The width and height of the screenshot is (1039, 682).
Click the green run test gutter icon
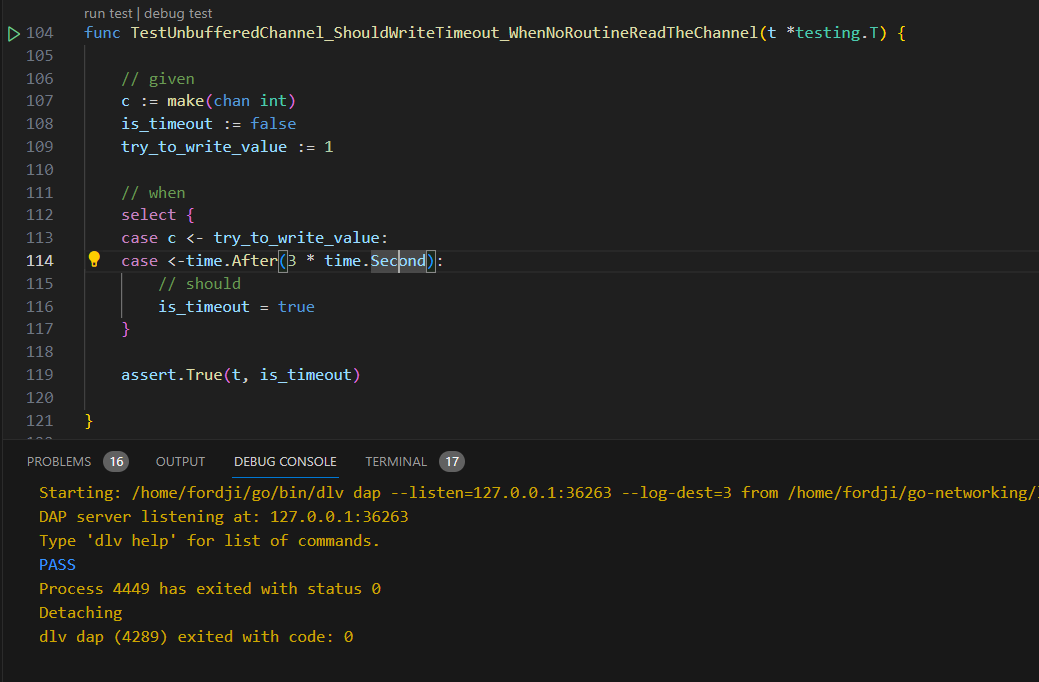13,34
